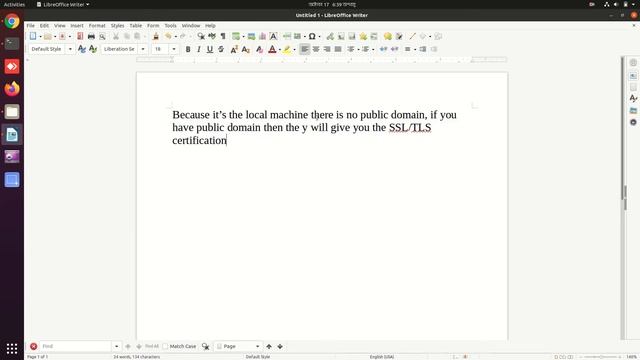Expand the highlighting color dropdown arrow
The width and height of the screenshot is (640, 360).
pos(295,49)
